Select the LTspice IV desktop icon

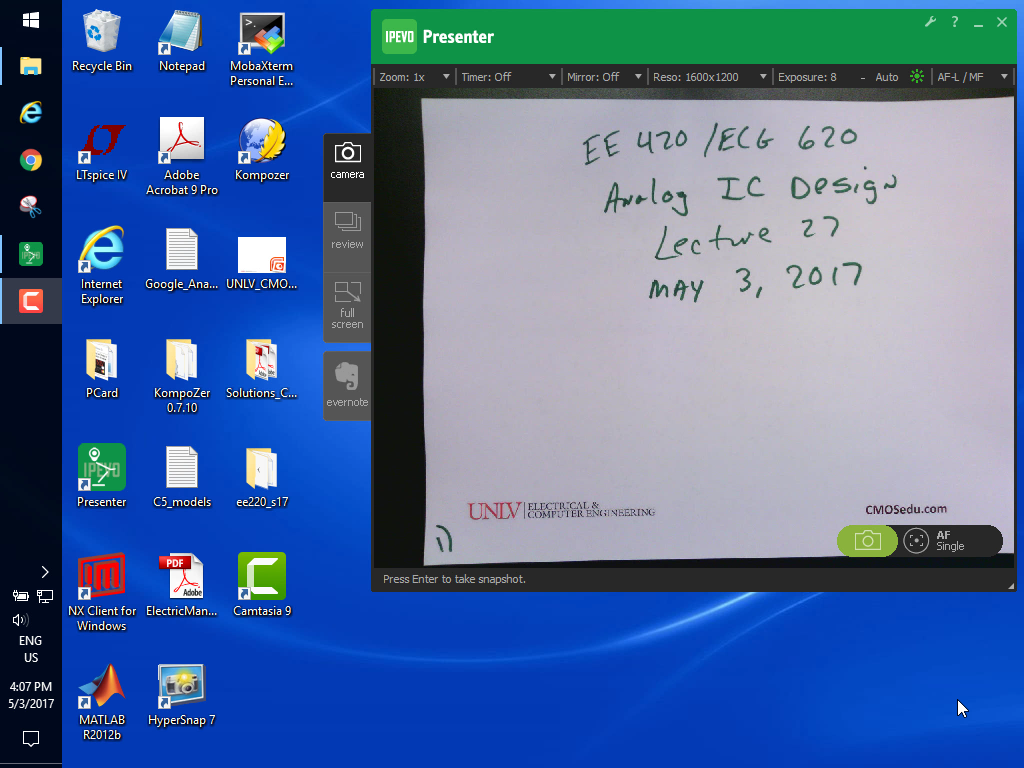[x=101, y=150]
